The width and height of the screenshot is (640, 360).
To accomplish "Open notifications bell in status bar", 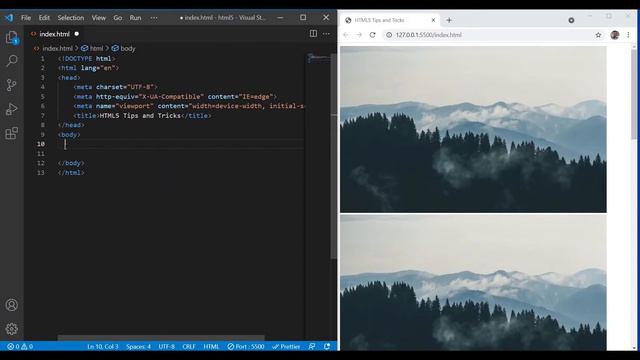I will point(327,347).
